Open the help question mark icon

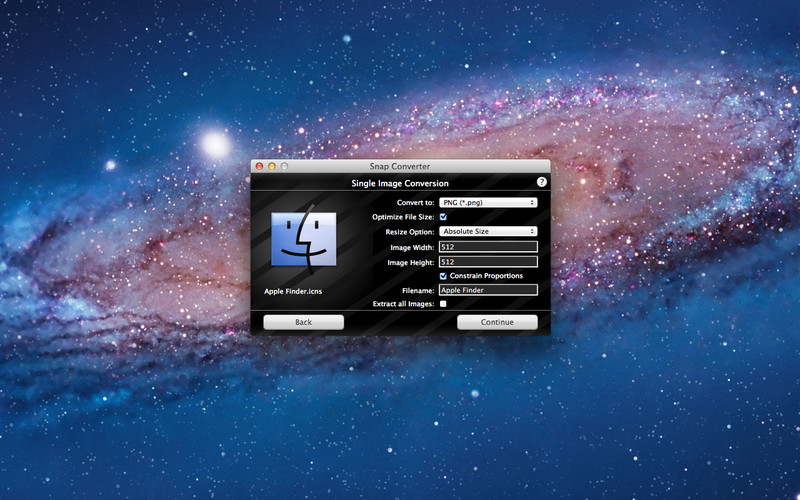click(x=542, y=182)
